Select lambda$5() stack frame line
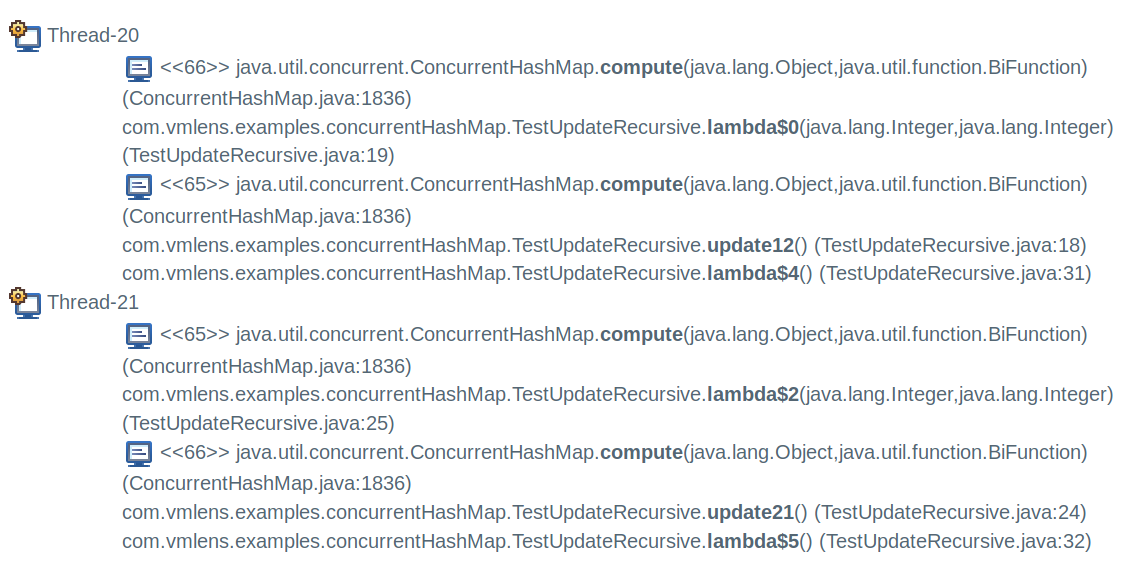 607,541
